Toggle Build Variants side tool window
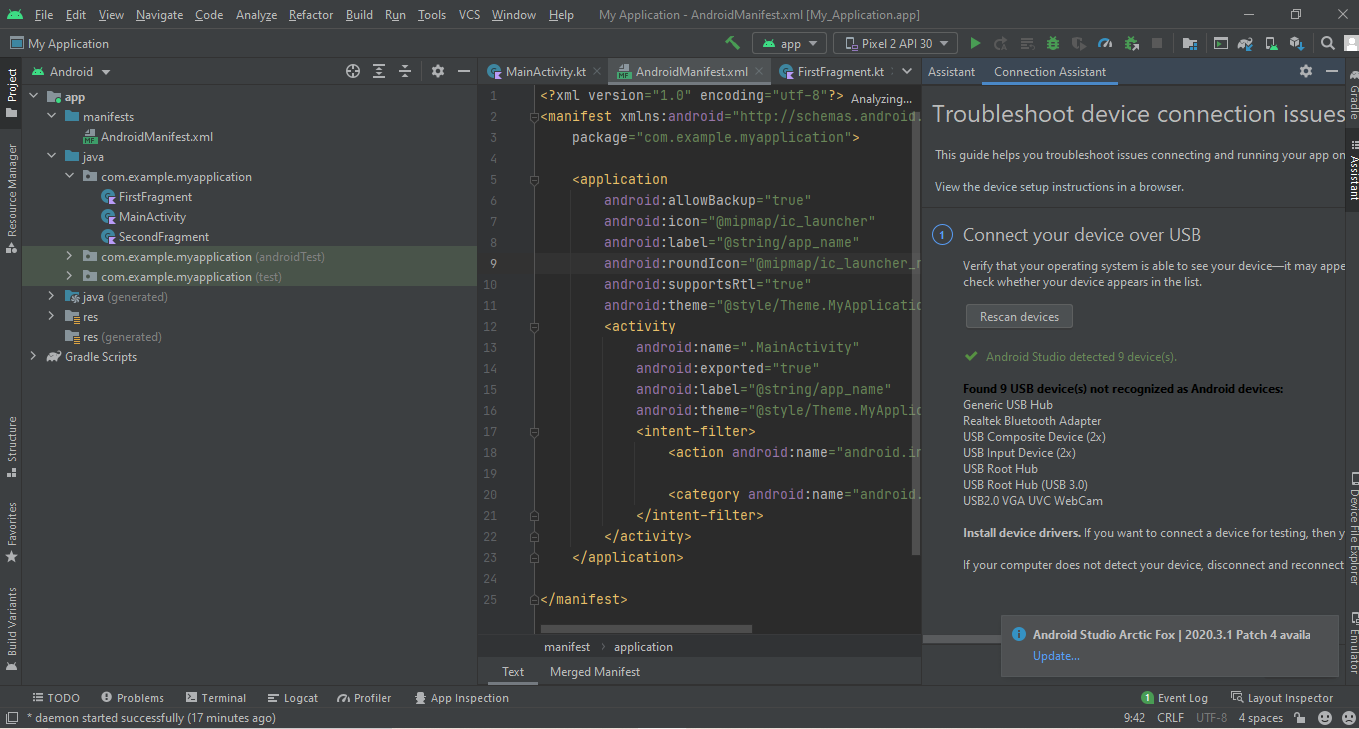 [11, 629]
